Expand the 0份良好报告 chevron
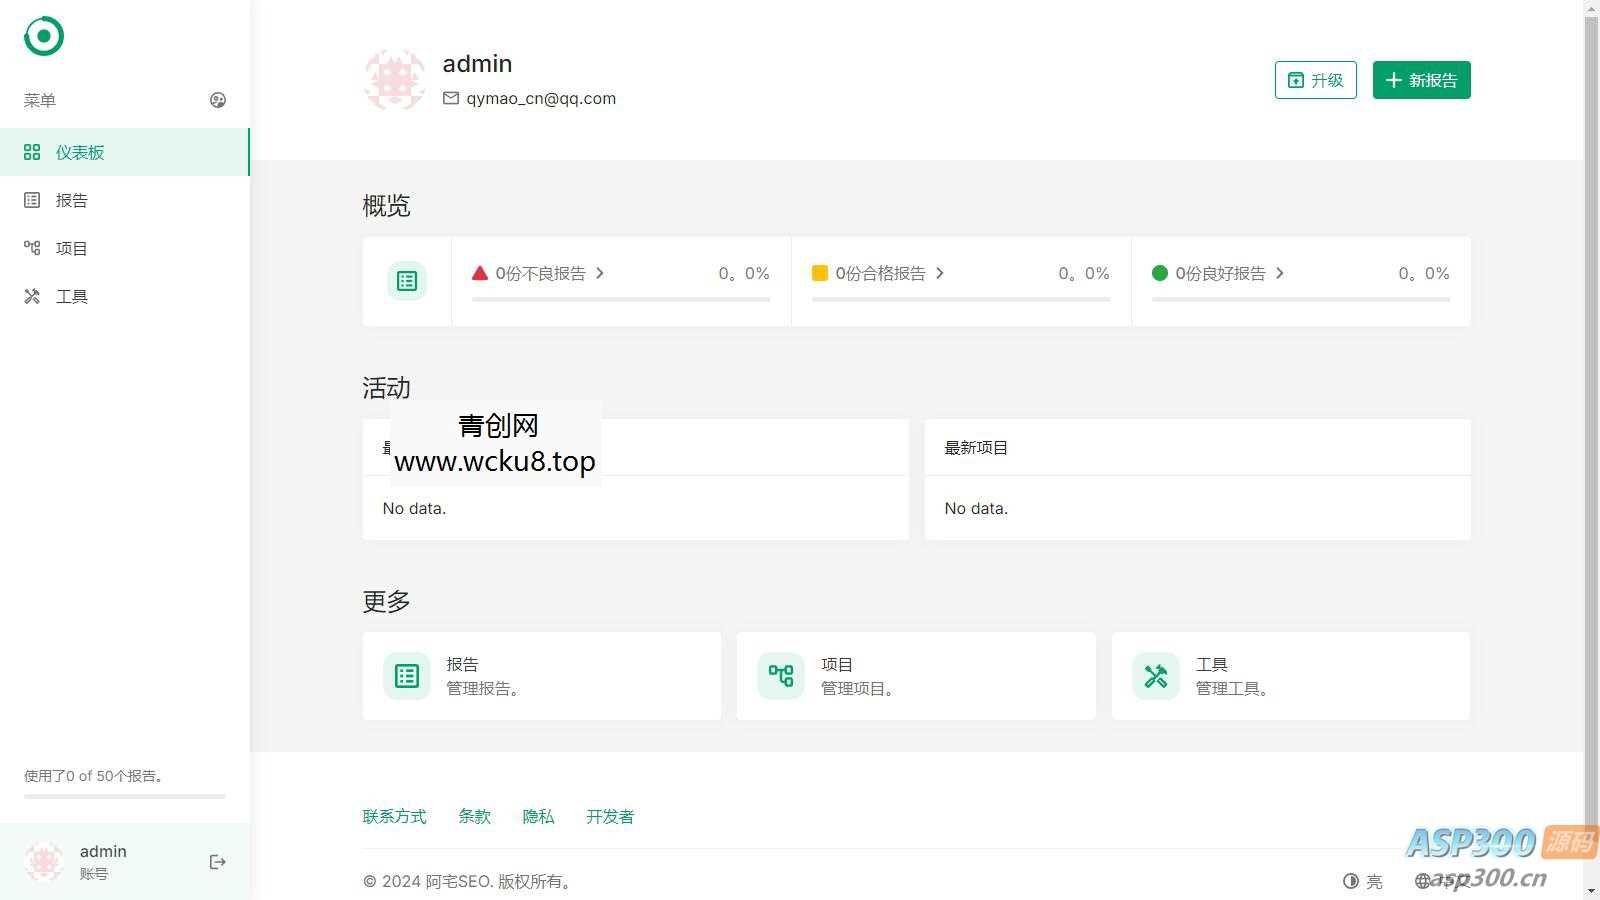Screen dimensions: 1600x900 (1283, 273)
